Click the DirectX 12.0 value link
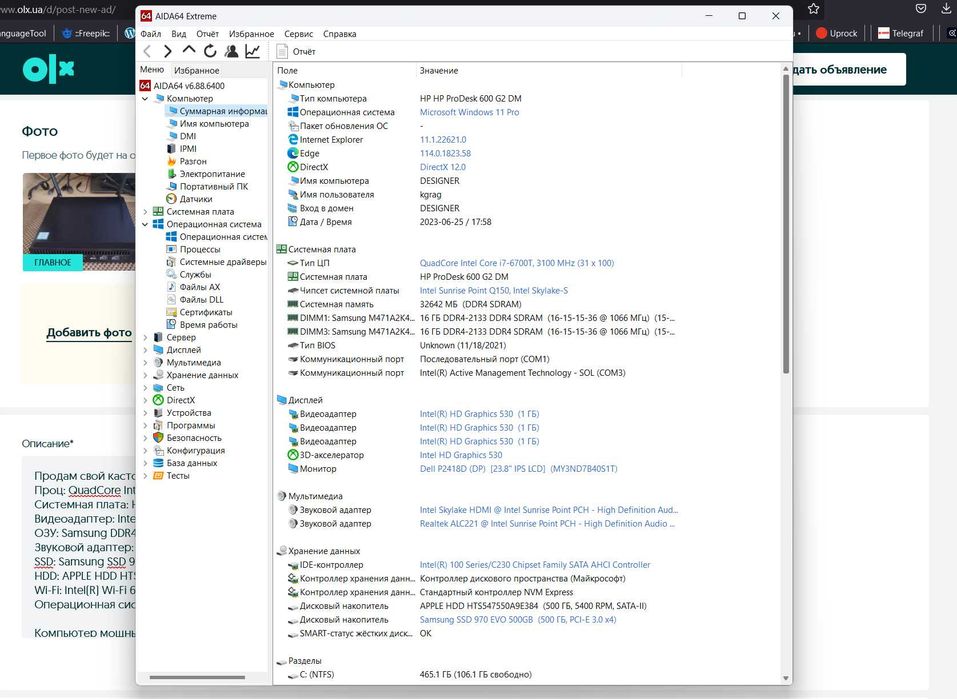This screenshot has height=699, width=957. tap(442, 167)
